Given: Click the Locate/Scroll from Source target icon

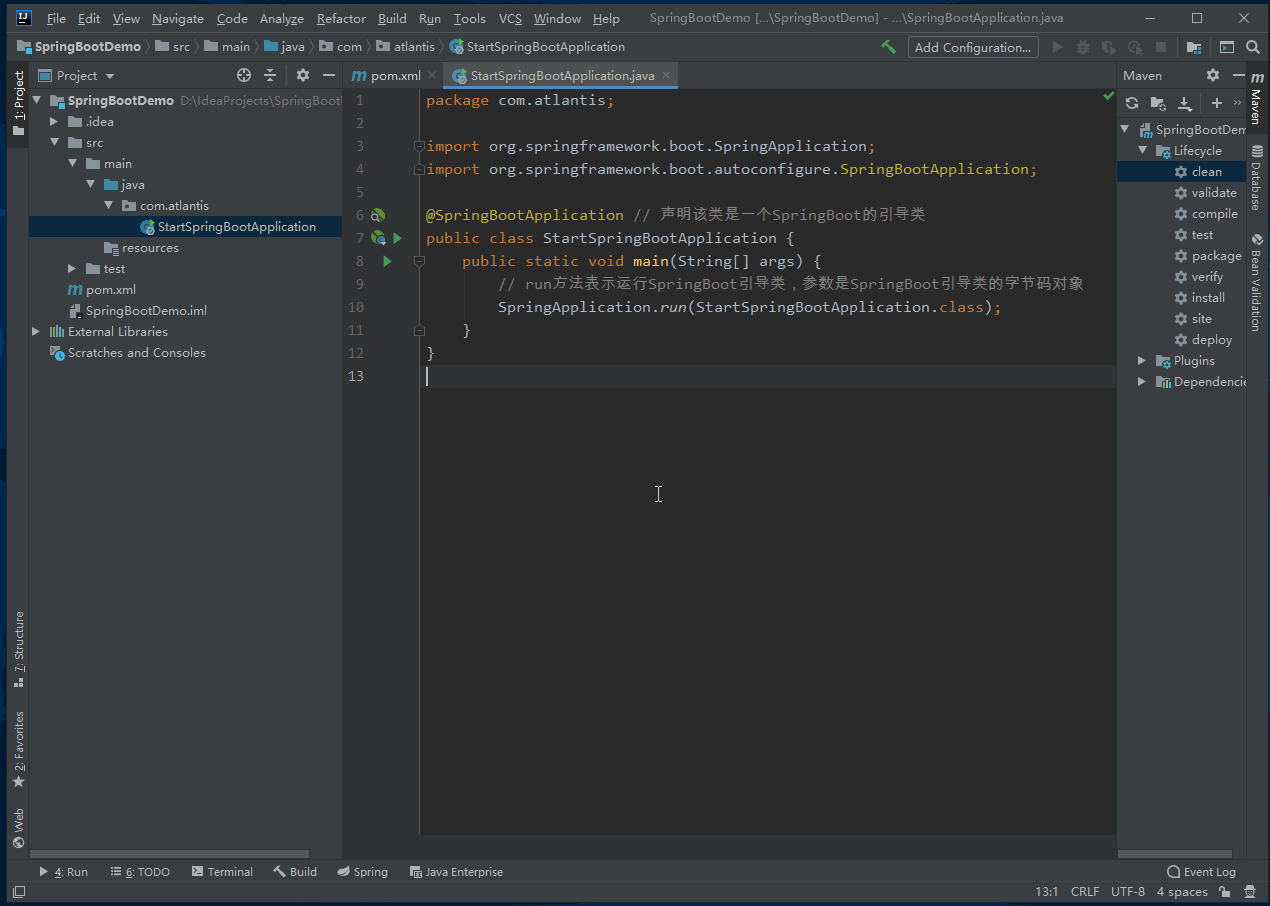Looking at the screenshot, I should pyautogui.click(x=244, y=75).
